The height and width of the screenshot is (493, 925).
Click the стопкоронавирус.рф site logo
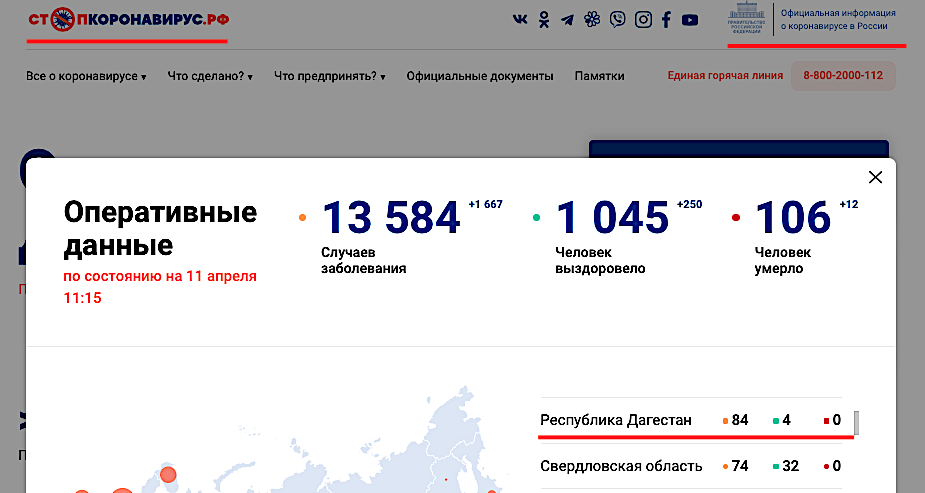[x=127, y=19]
